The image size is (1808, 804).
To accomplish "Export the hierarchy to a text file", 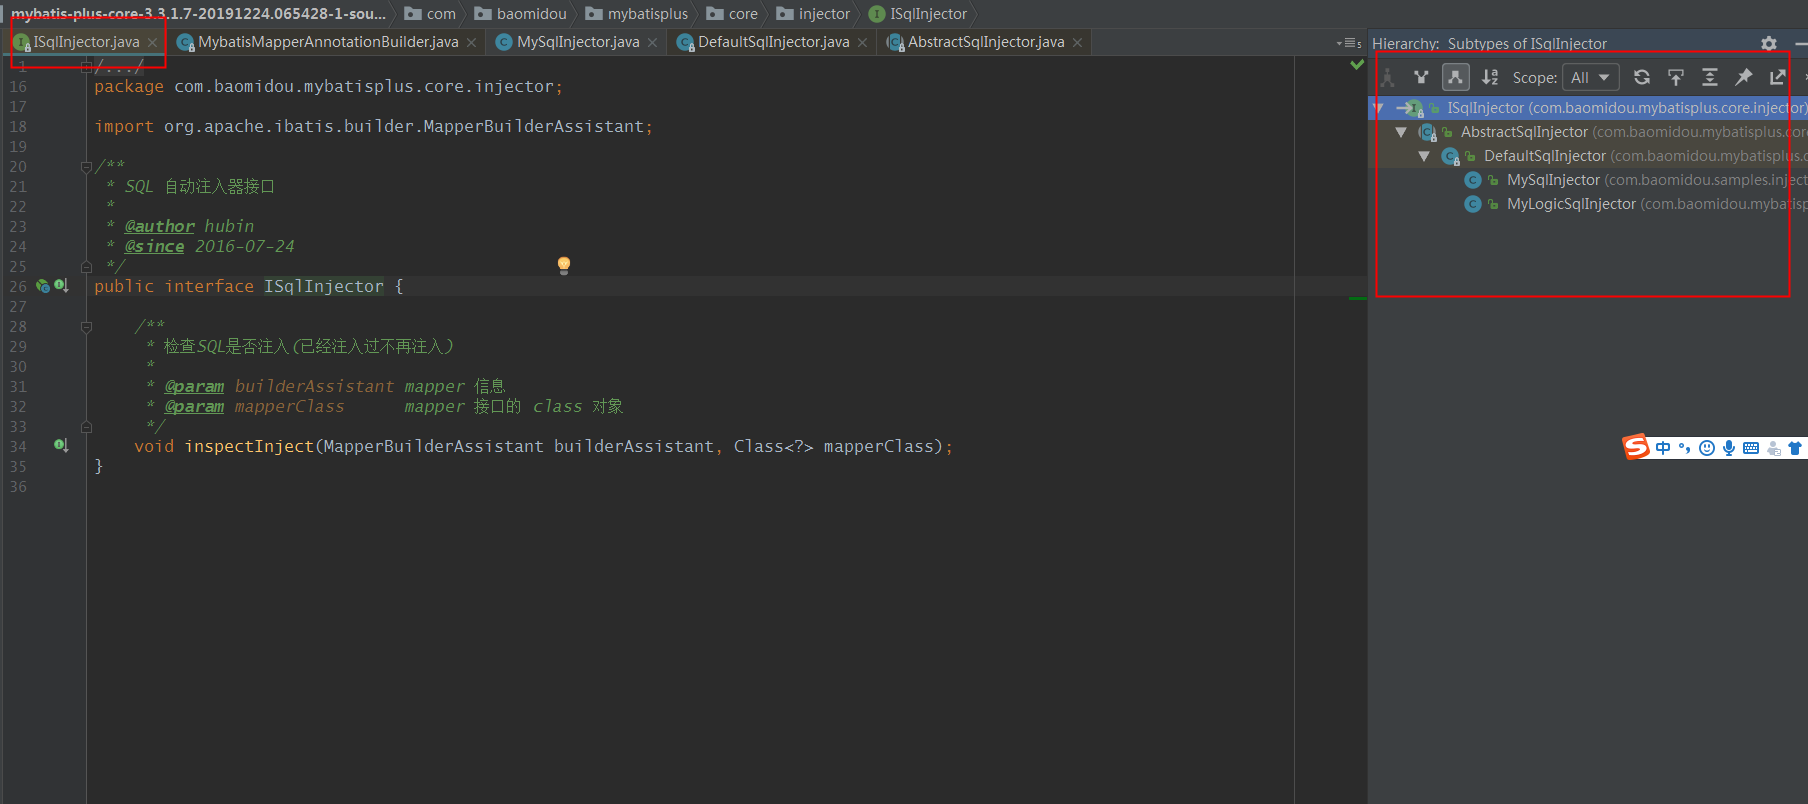I will click(x=1777, y=77).
